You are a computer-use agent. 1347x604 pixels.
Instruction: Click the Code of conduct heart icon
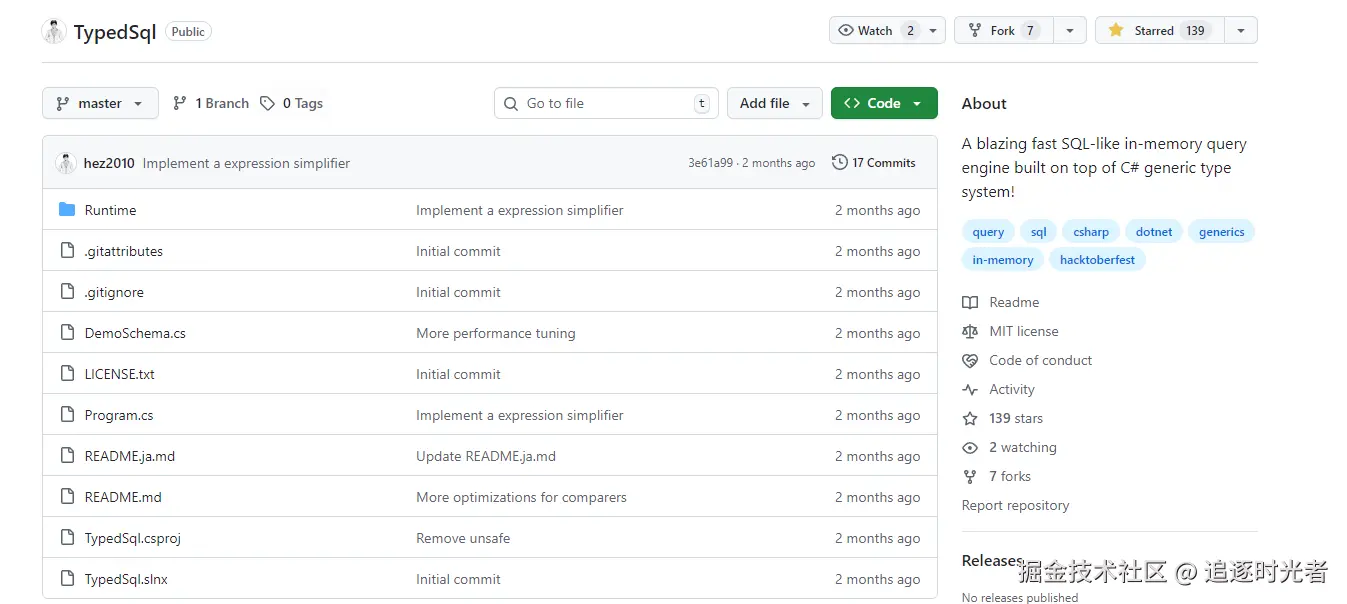point(970,360)
